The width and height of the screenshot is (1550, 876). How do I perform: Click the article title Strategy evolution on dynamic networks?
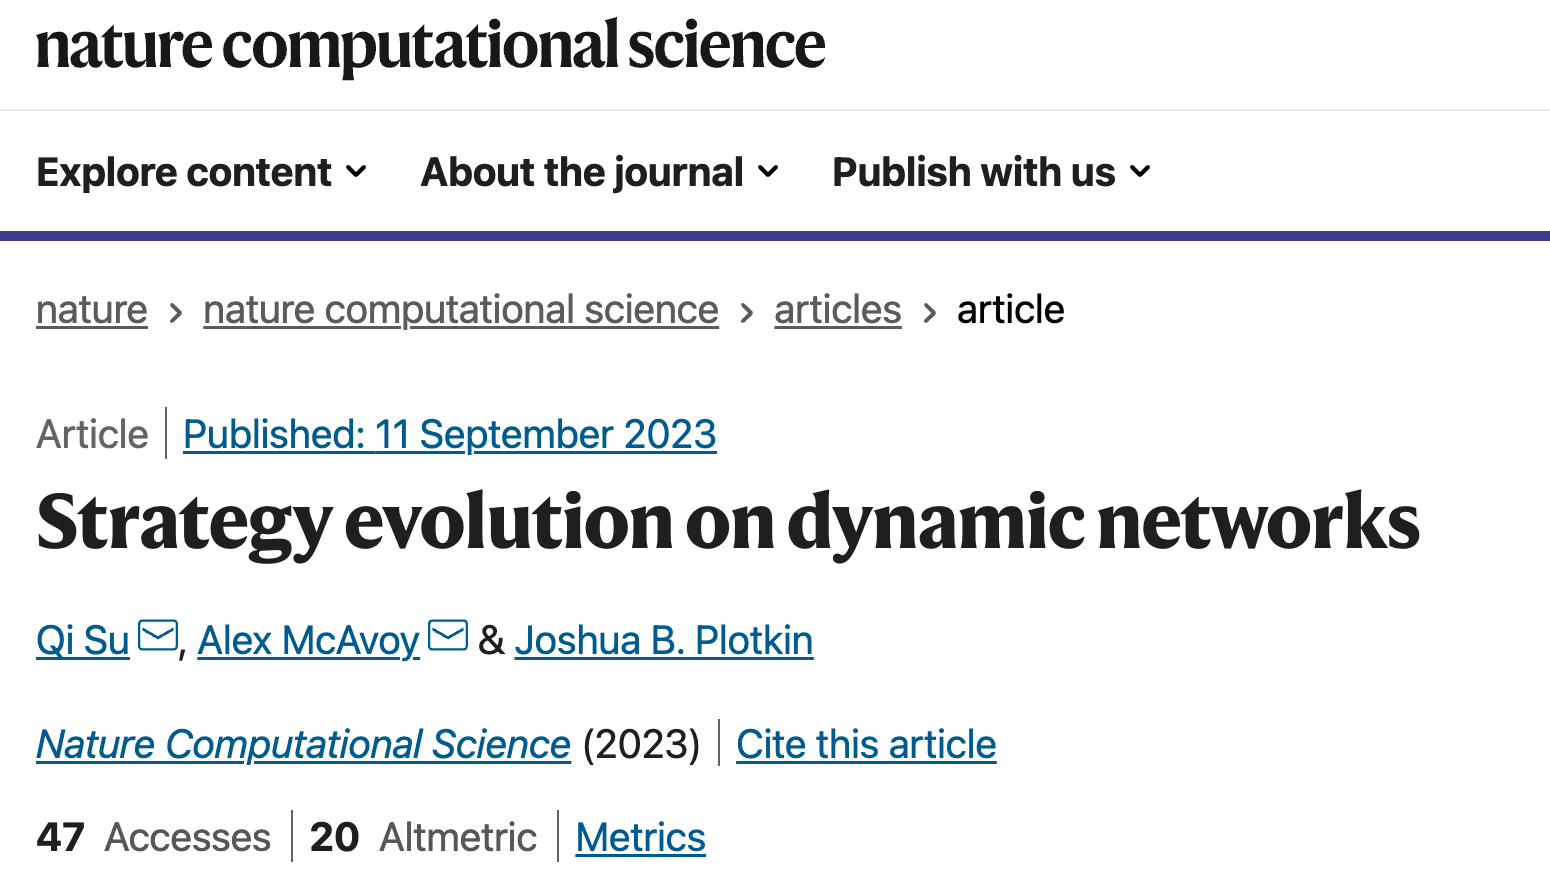click(728, 522)
